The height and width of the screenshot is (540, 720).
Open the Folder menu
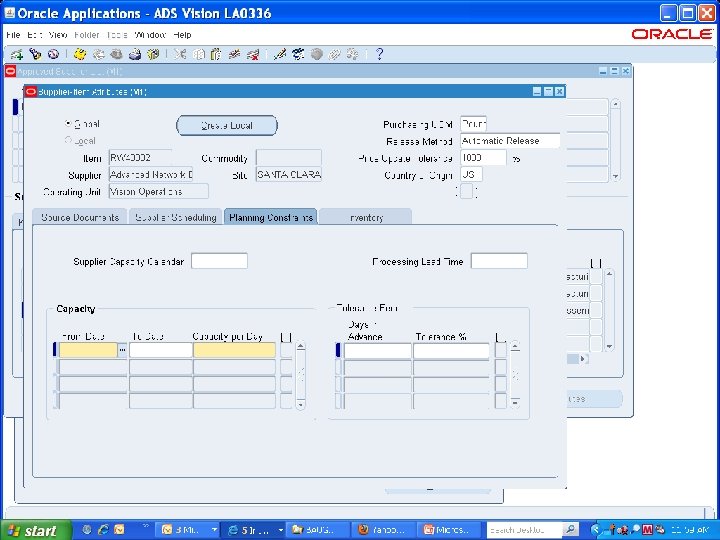pos(86,35)
